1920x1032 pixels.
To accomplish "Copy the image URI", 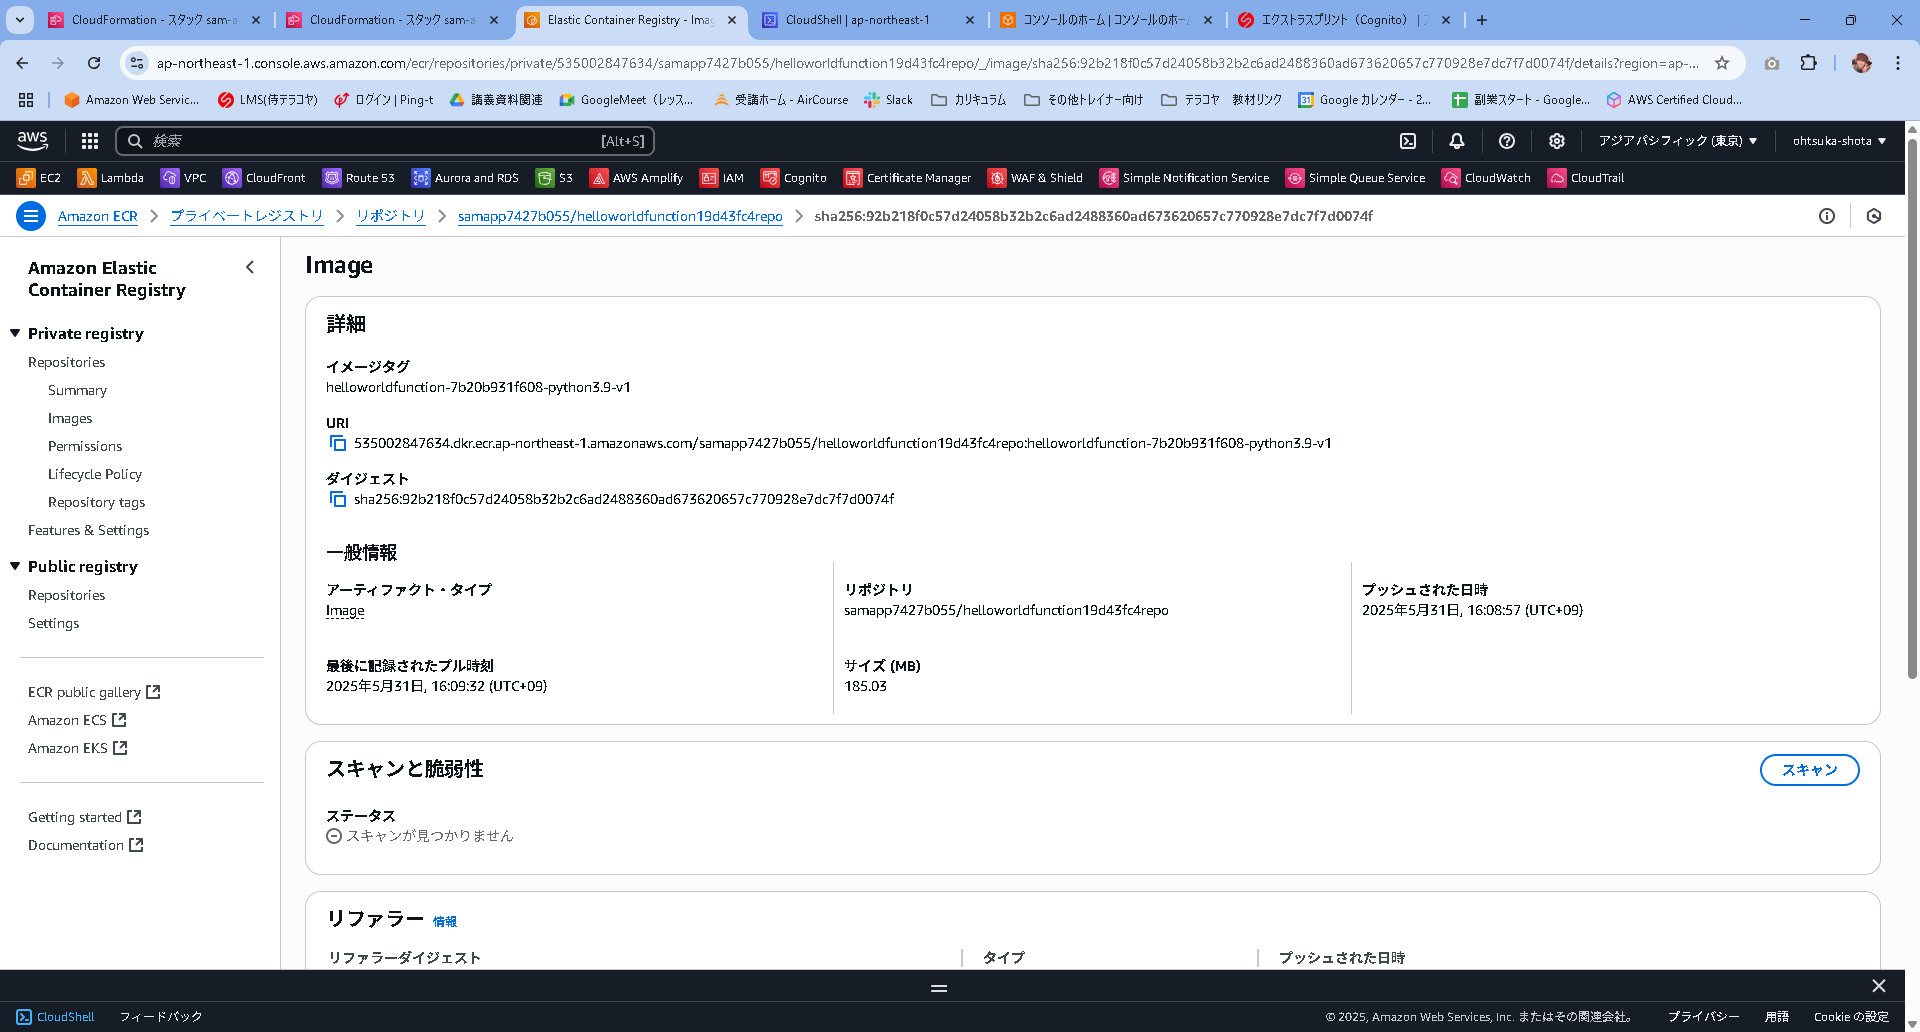I will (x=338, y=443).
